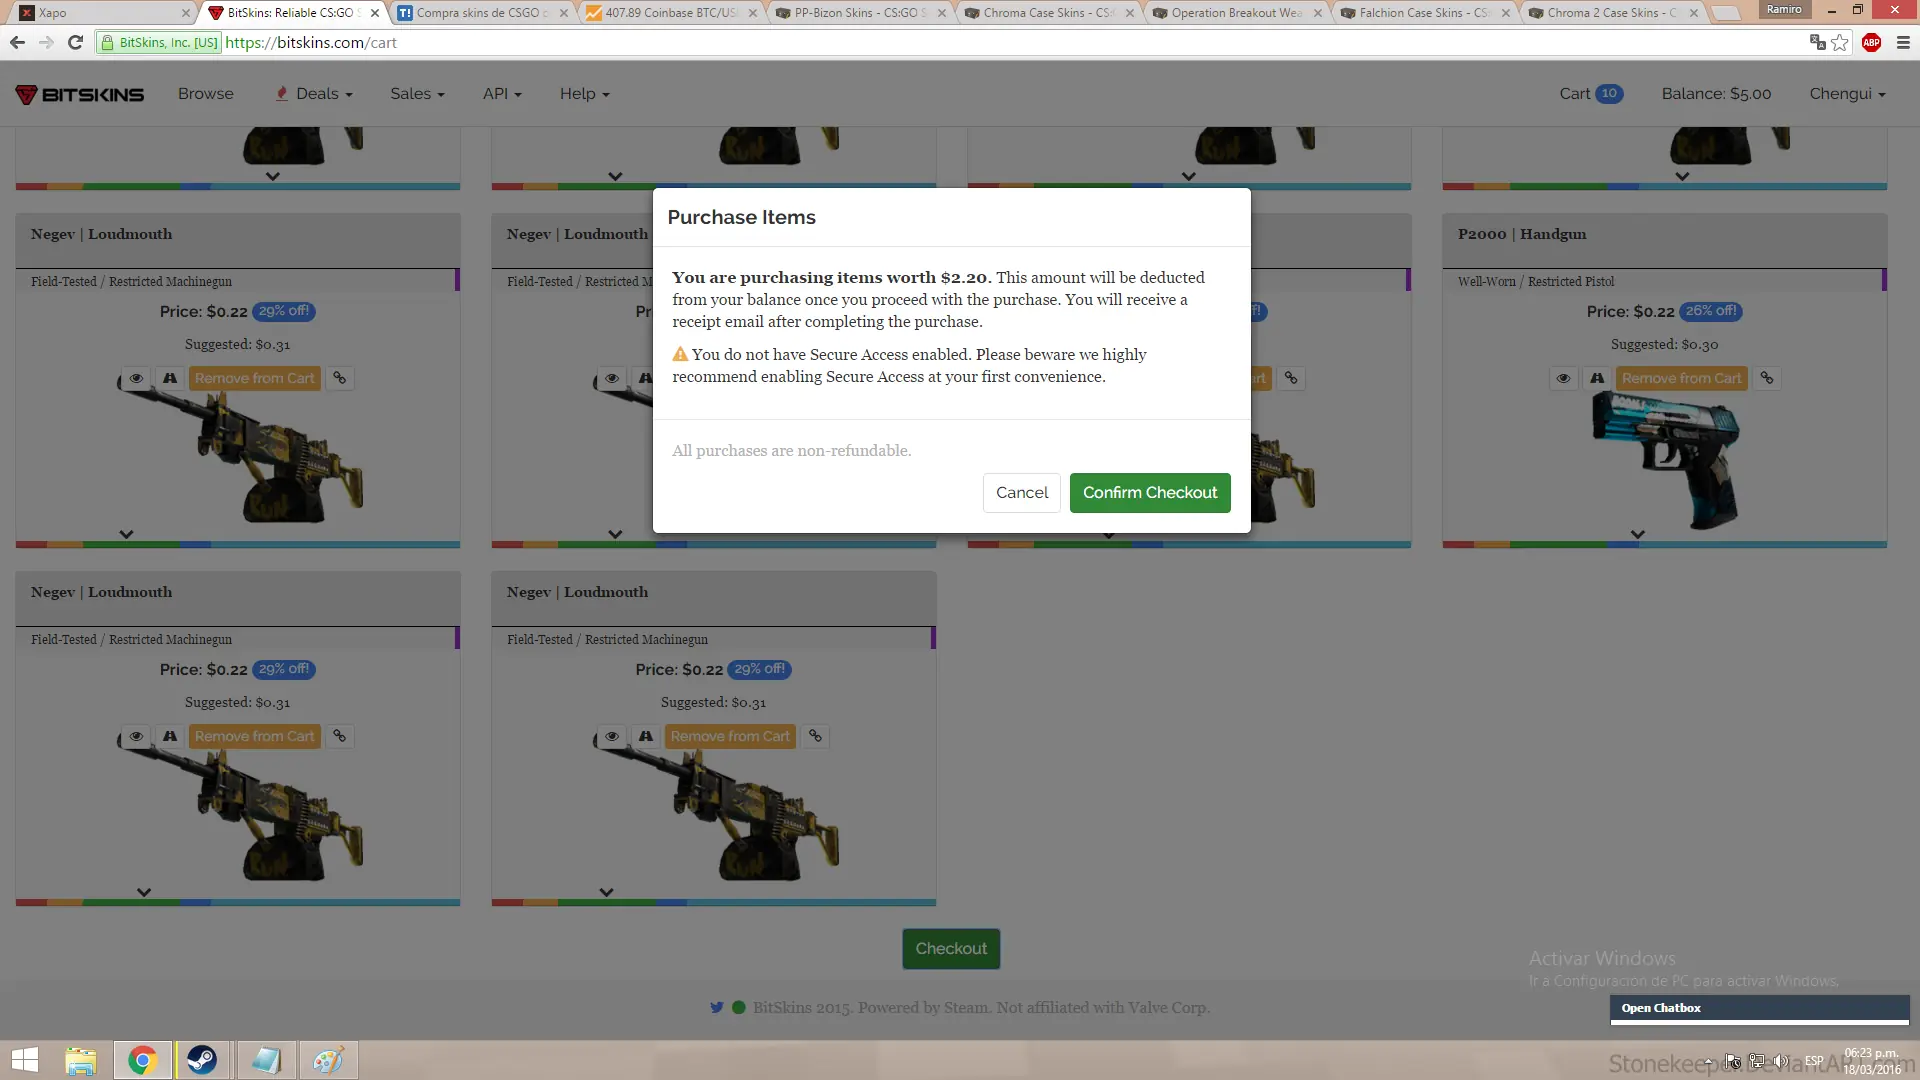
Task: Expand the Deals dropdown menu
Action: click(x=314, y=94)
